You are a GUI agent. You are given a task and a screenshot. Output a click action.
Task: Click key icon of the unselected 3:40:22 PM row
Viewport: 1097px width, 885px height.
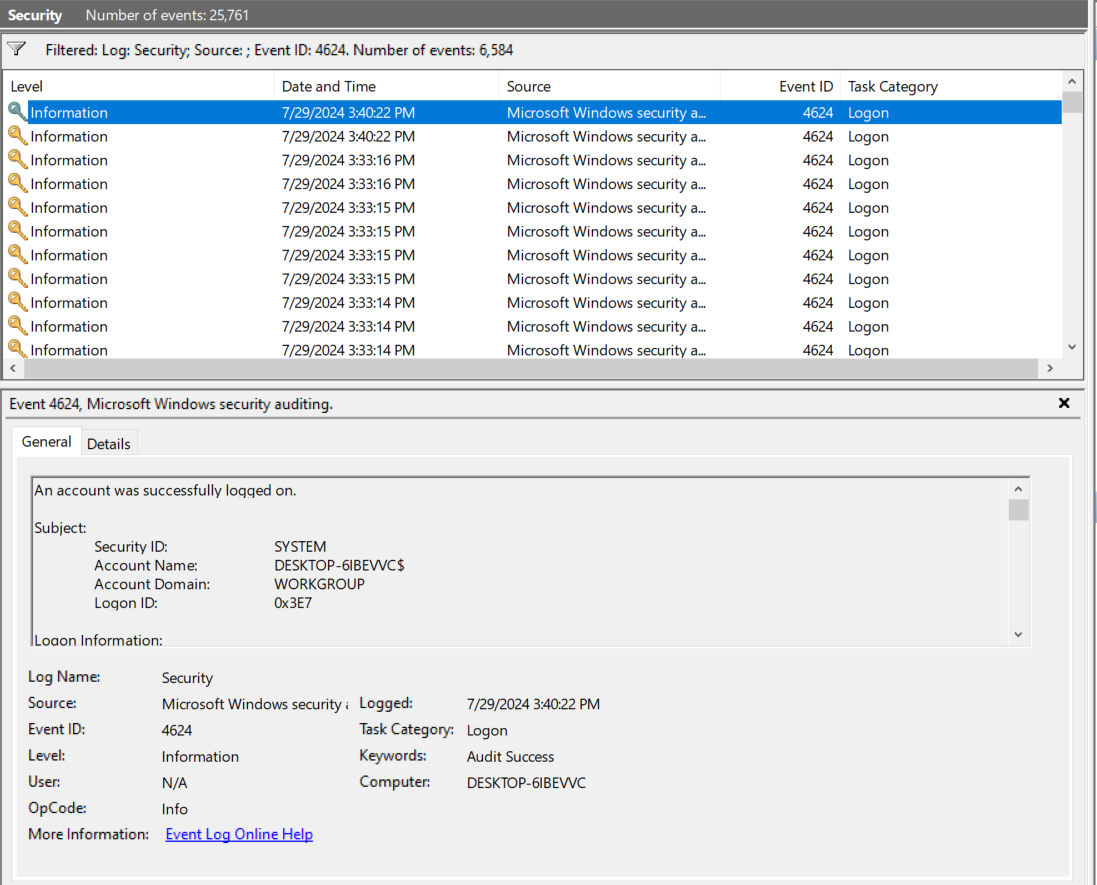pos(17,135)
